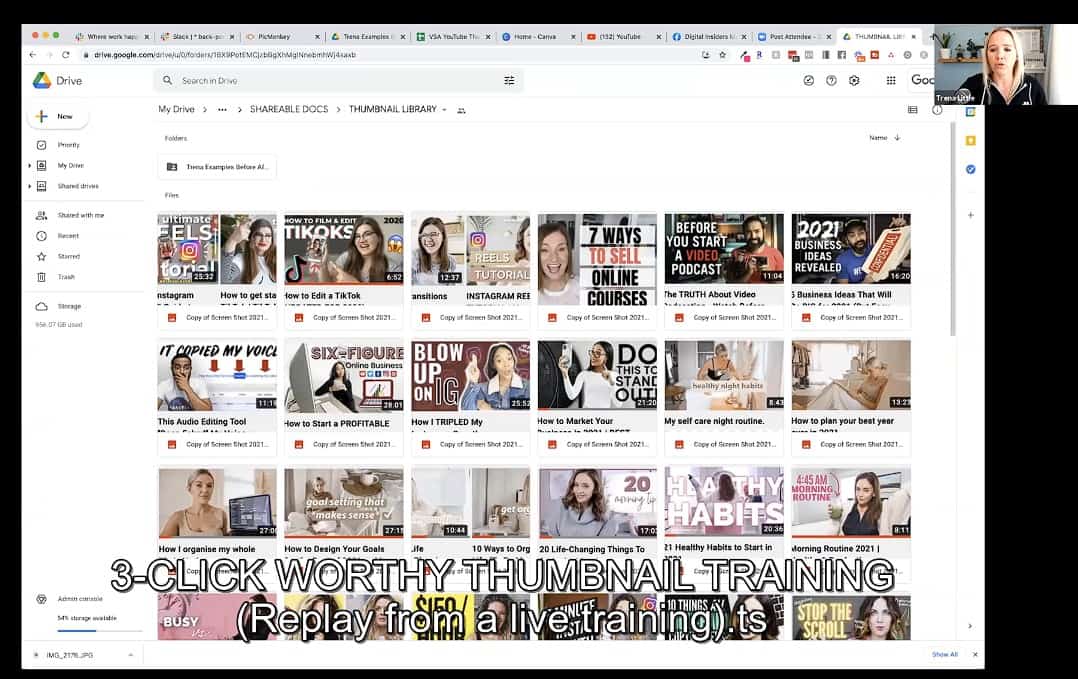Click the storage usage progress bar
Image resolution: width=1078 pixels, height=679 pixels.
[84, 631]
